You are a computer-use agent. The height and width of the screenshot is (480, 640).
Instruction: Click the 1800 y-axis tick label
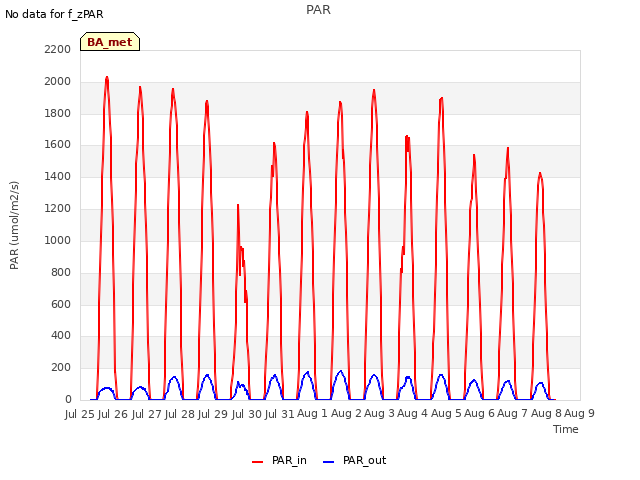58,113
